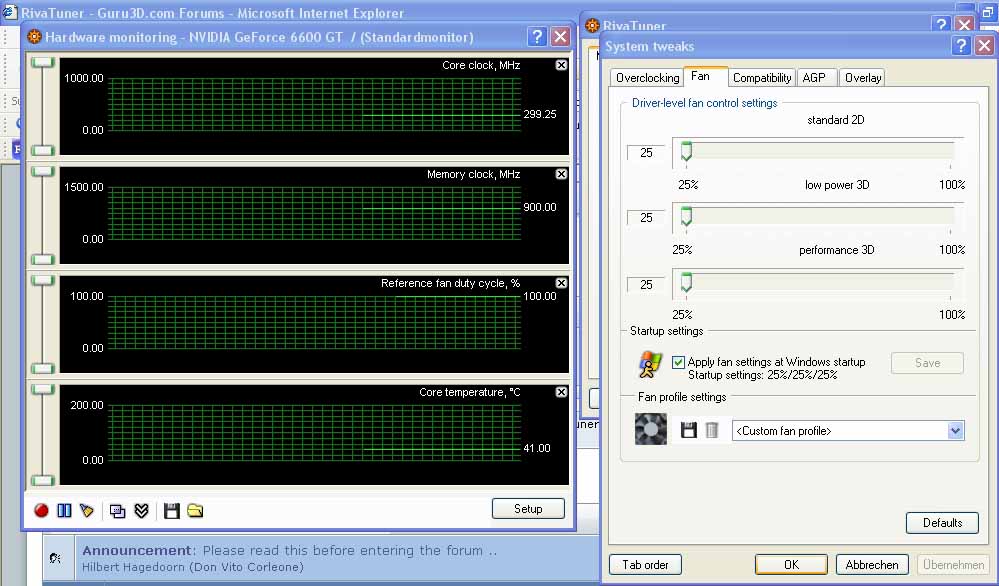
Task: Save the fan profile with the floppy icon
Action: coord(688,430)
